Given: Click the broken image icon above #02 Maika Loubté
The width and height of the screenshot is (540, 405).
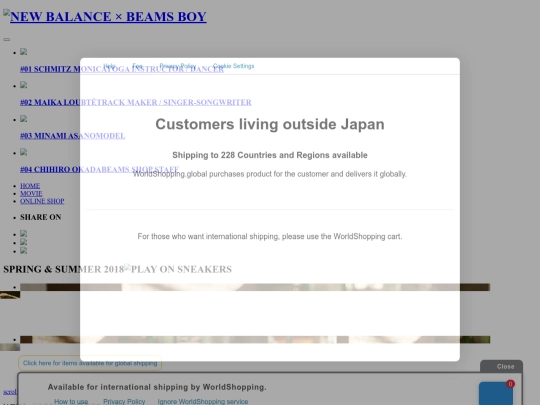Looking at the screenshot, I should coord(23,85).
